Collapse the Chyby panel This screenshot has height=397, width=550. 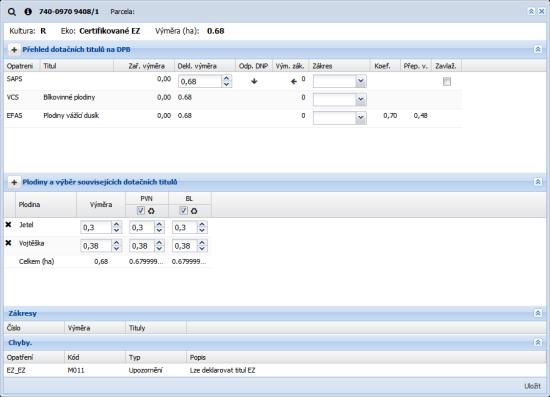(538, 343)
